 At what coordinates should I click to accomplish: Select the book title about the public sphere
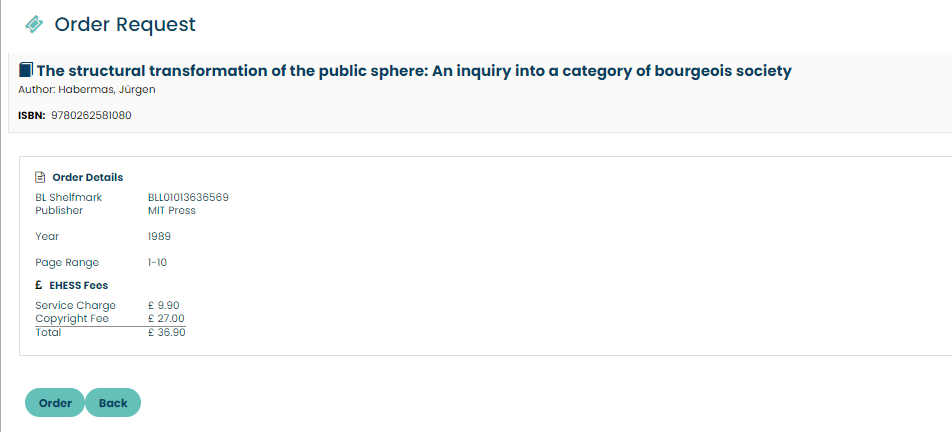[414, 71]
